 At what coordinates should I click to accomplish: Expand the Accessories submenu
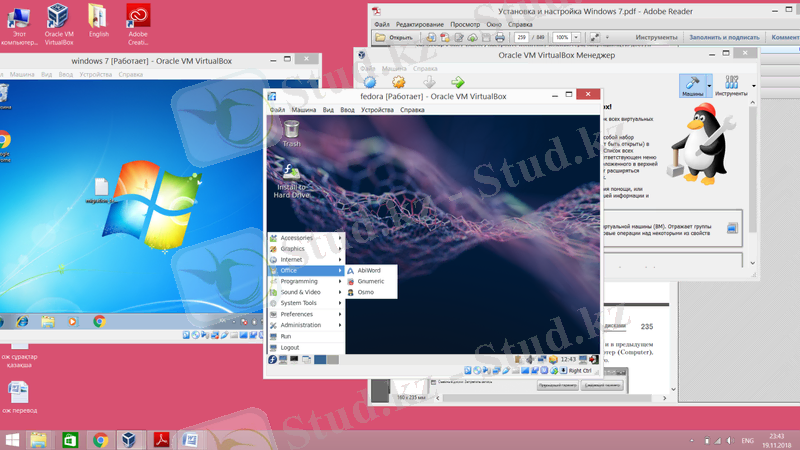[x=305, y=237]
